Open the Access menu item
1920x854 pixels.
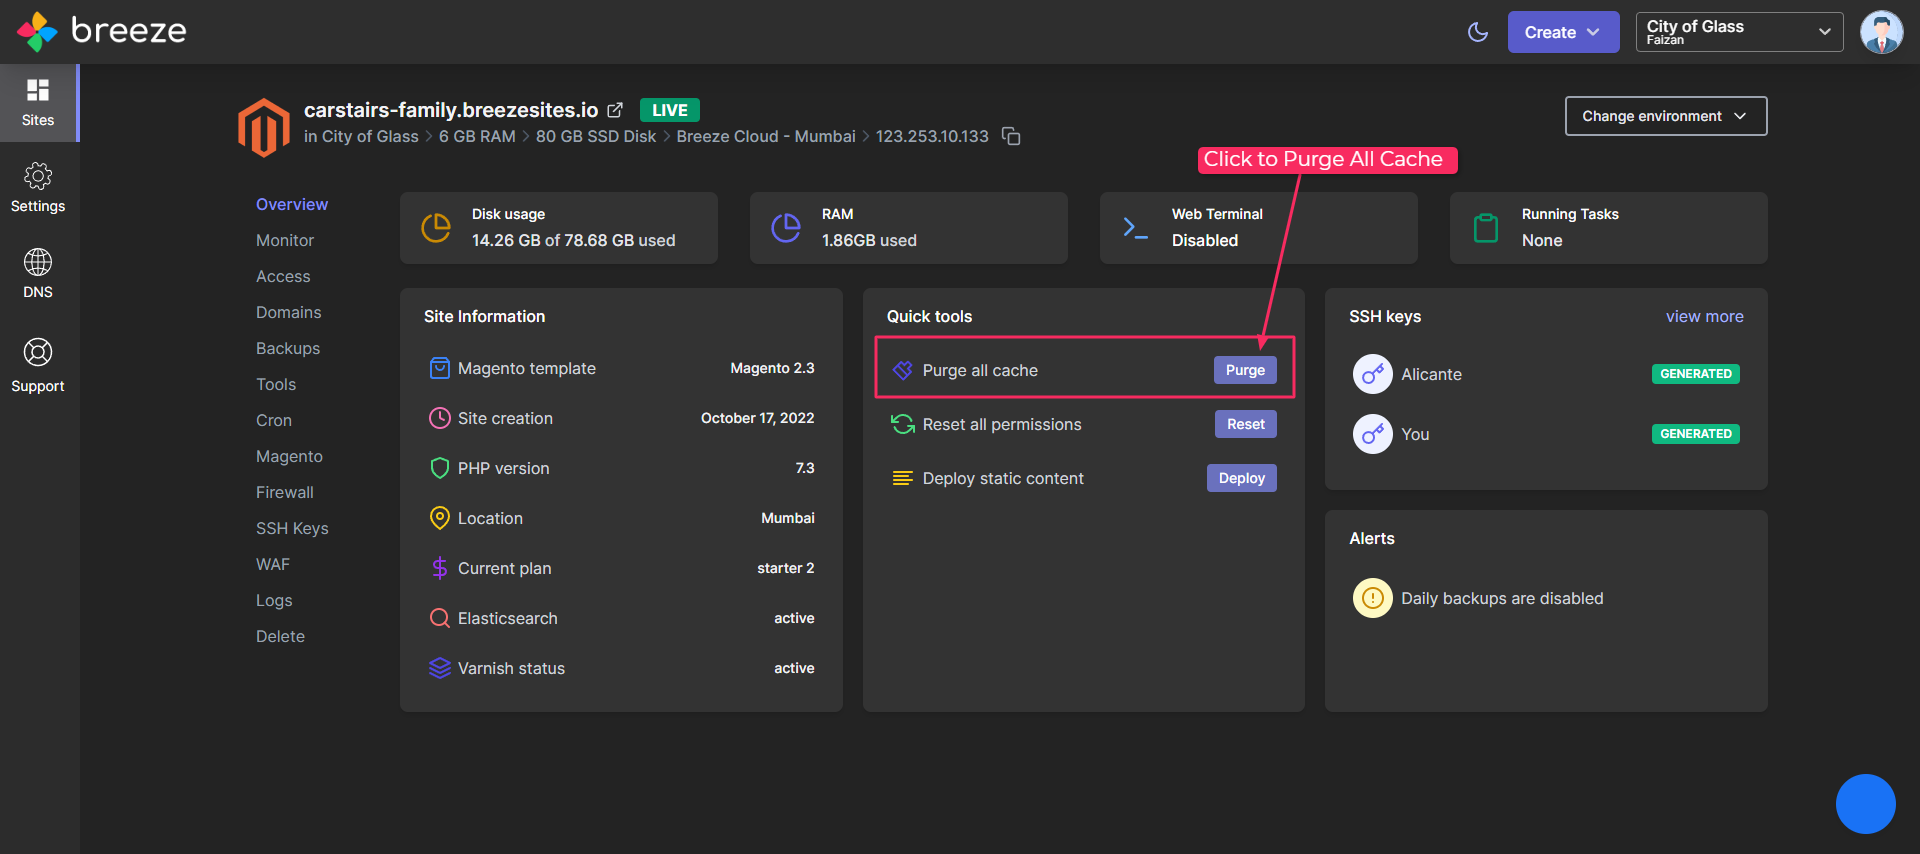(283, 276)
